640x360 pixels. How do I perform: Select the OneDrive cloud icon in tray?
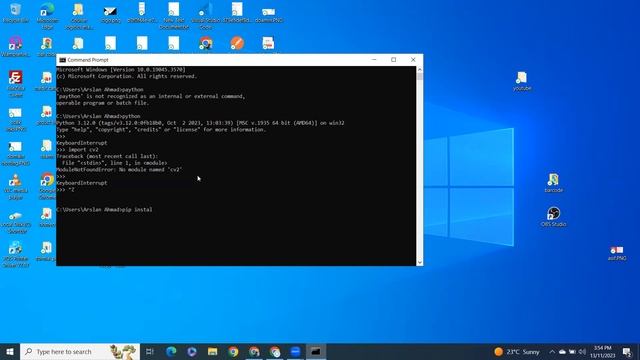coord(562,351)
